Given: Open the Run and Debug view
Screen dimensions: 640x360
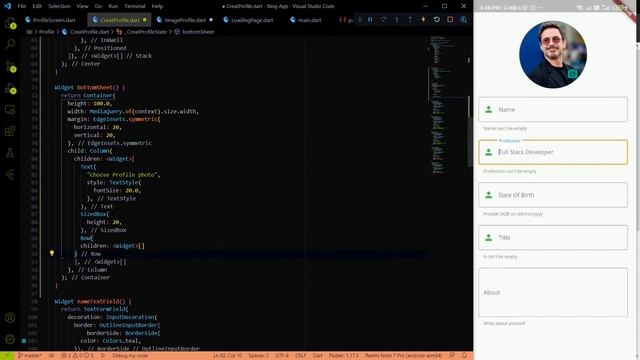Looking at the screenshot, I should pyautogui.click(x=10, y=88).
